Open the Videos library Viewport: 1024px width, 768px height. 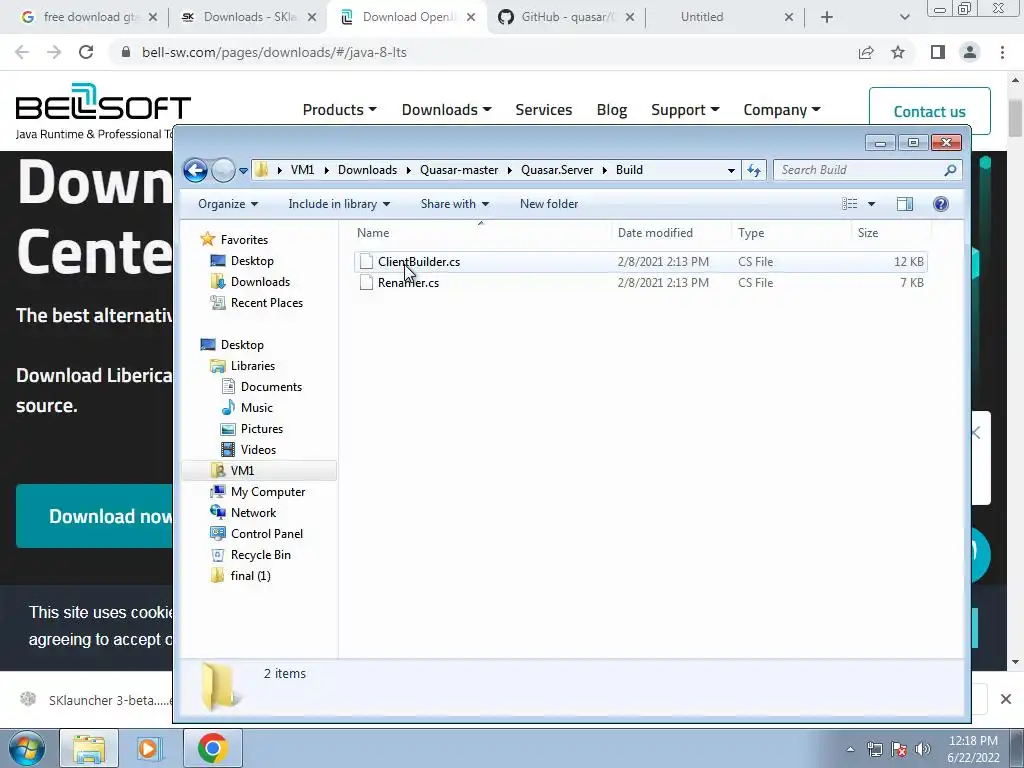[258, 449]
